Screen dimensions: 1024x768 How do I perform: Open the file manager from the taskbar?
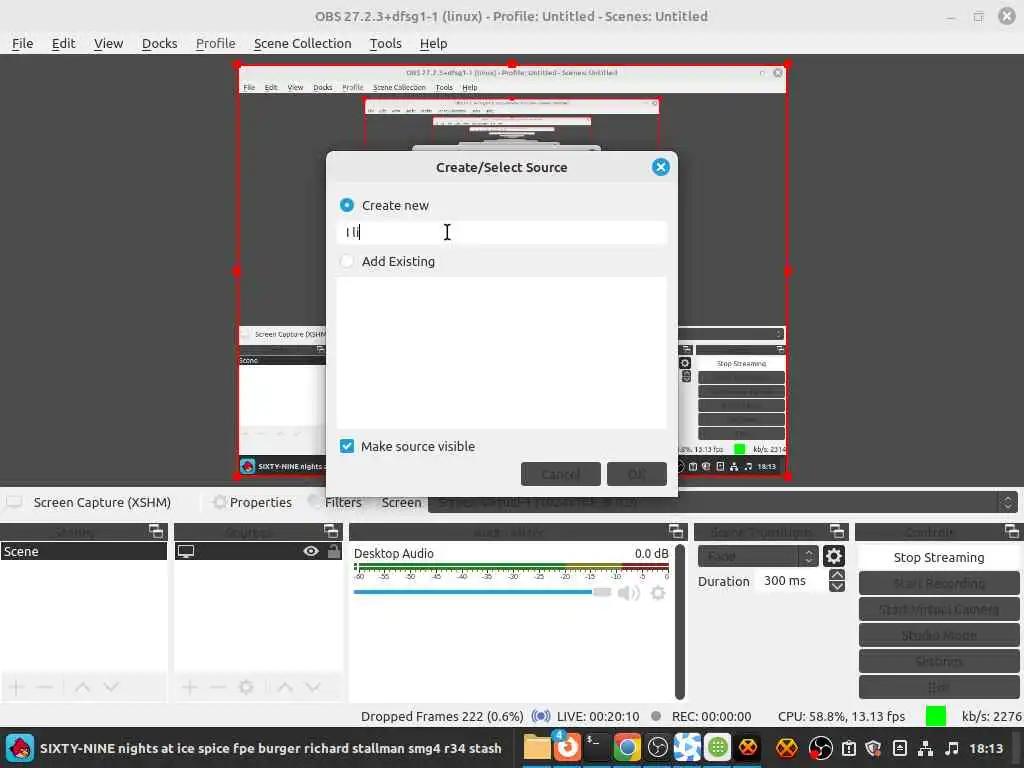(x=537, y=748)
